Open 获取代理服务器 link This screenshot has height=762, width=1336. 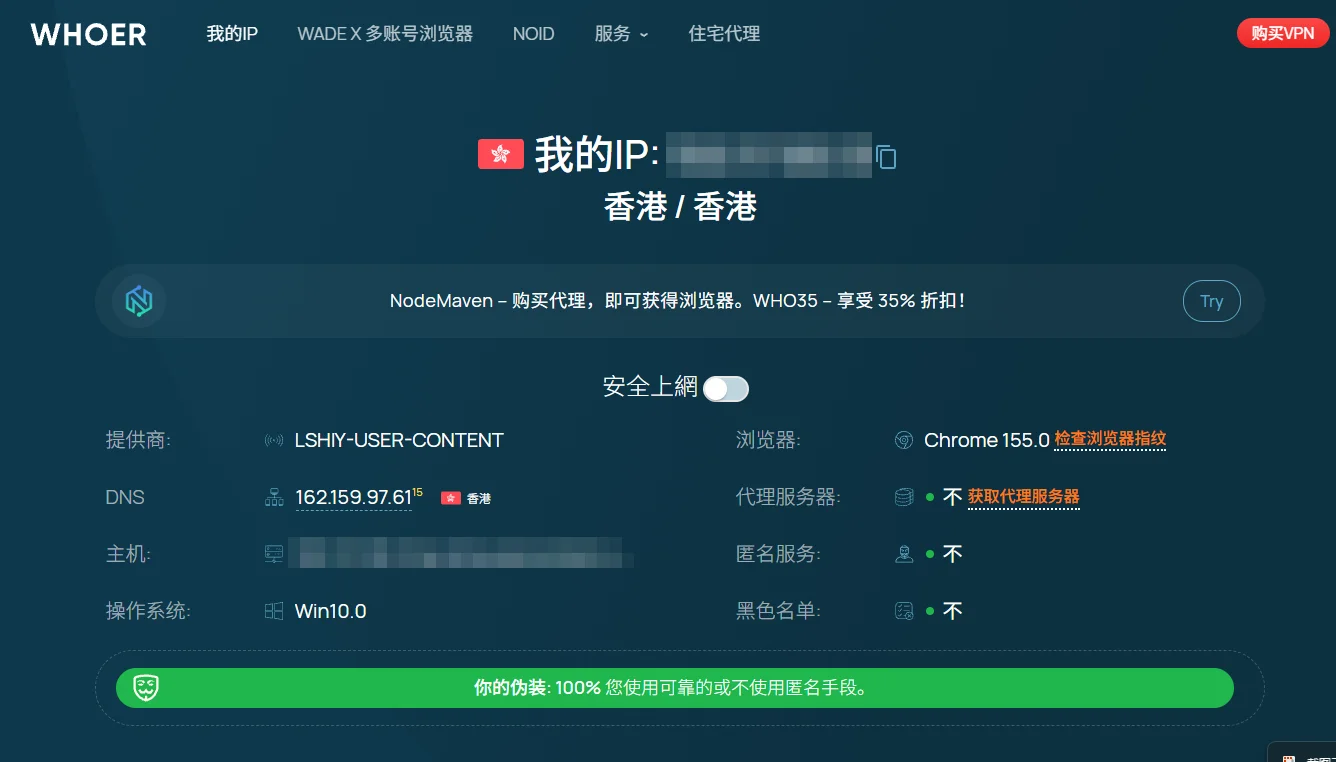point(1024,497)
